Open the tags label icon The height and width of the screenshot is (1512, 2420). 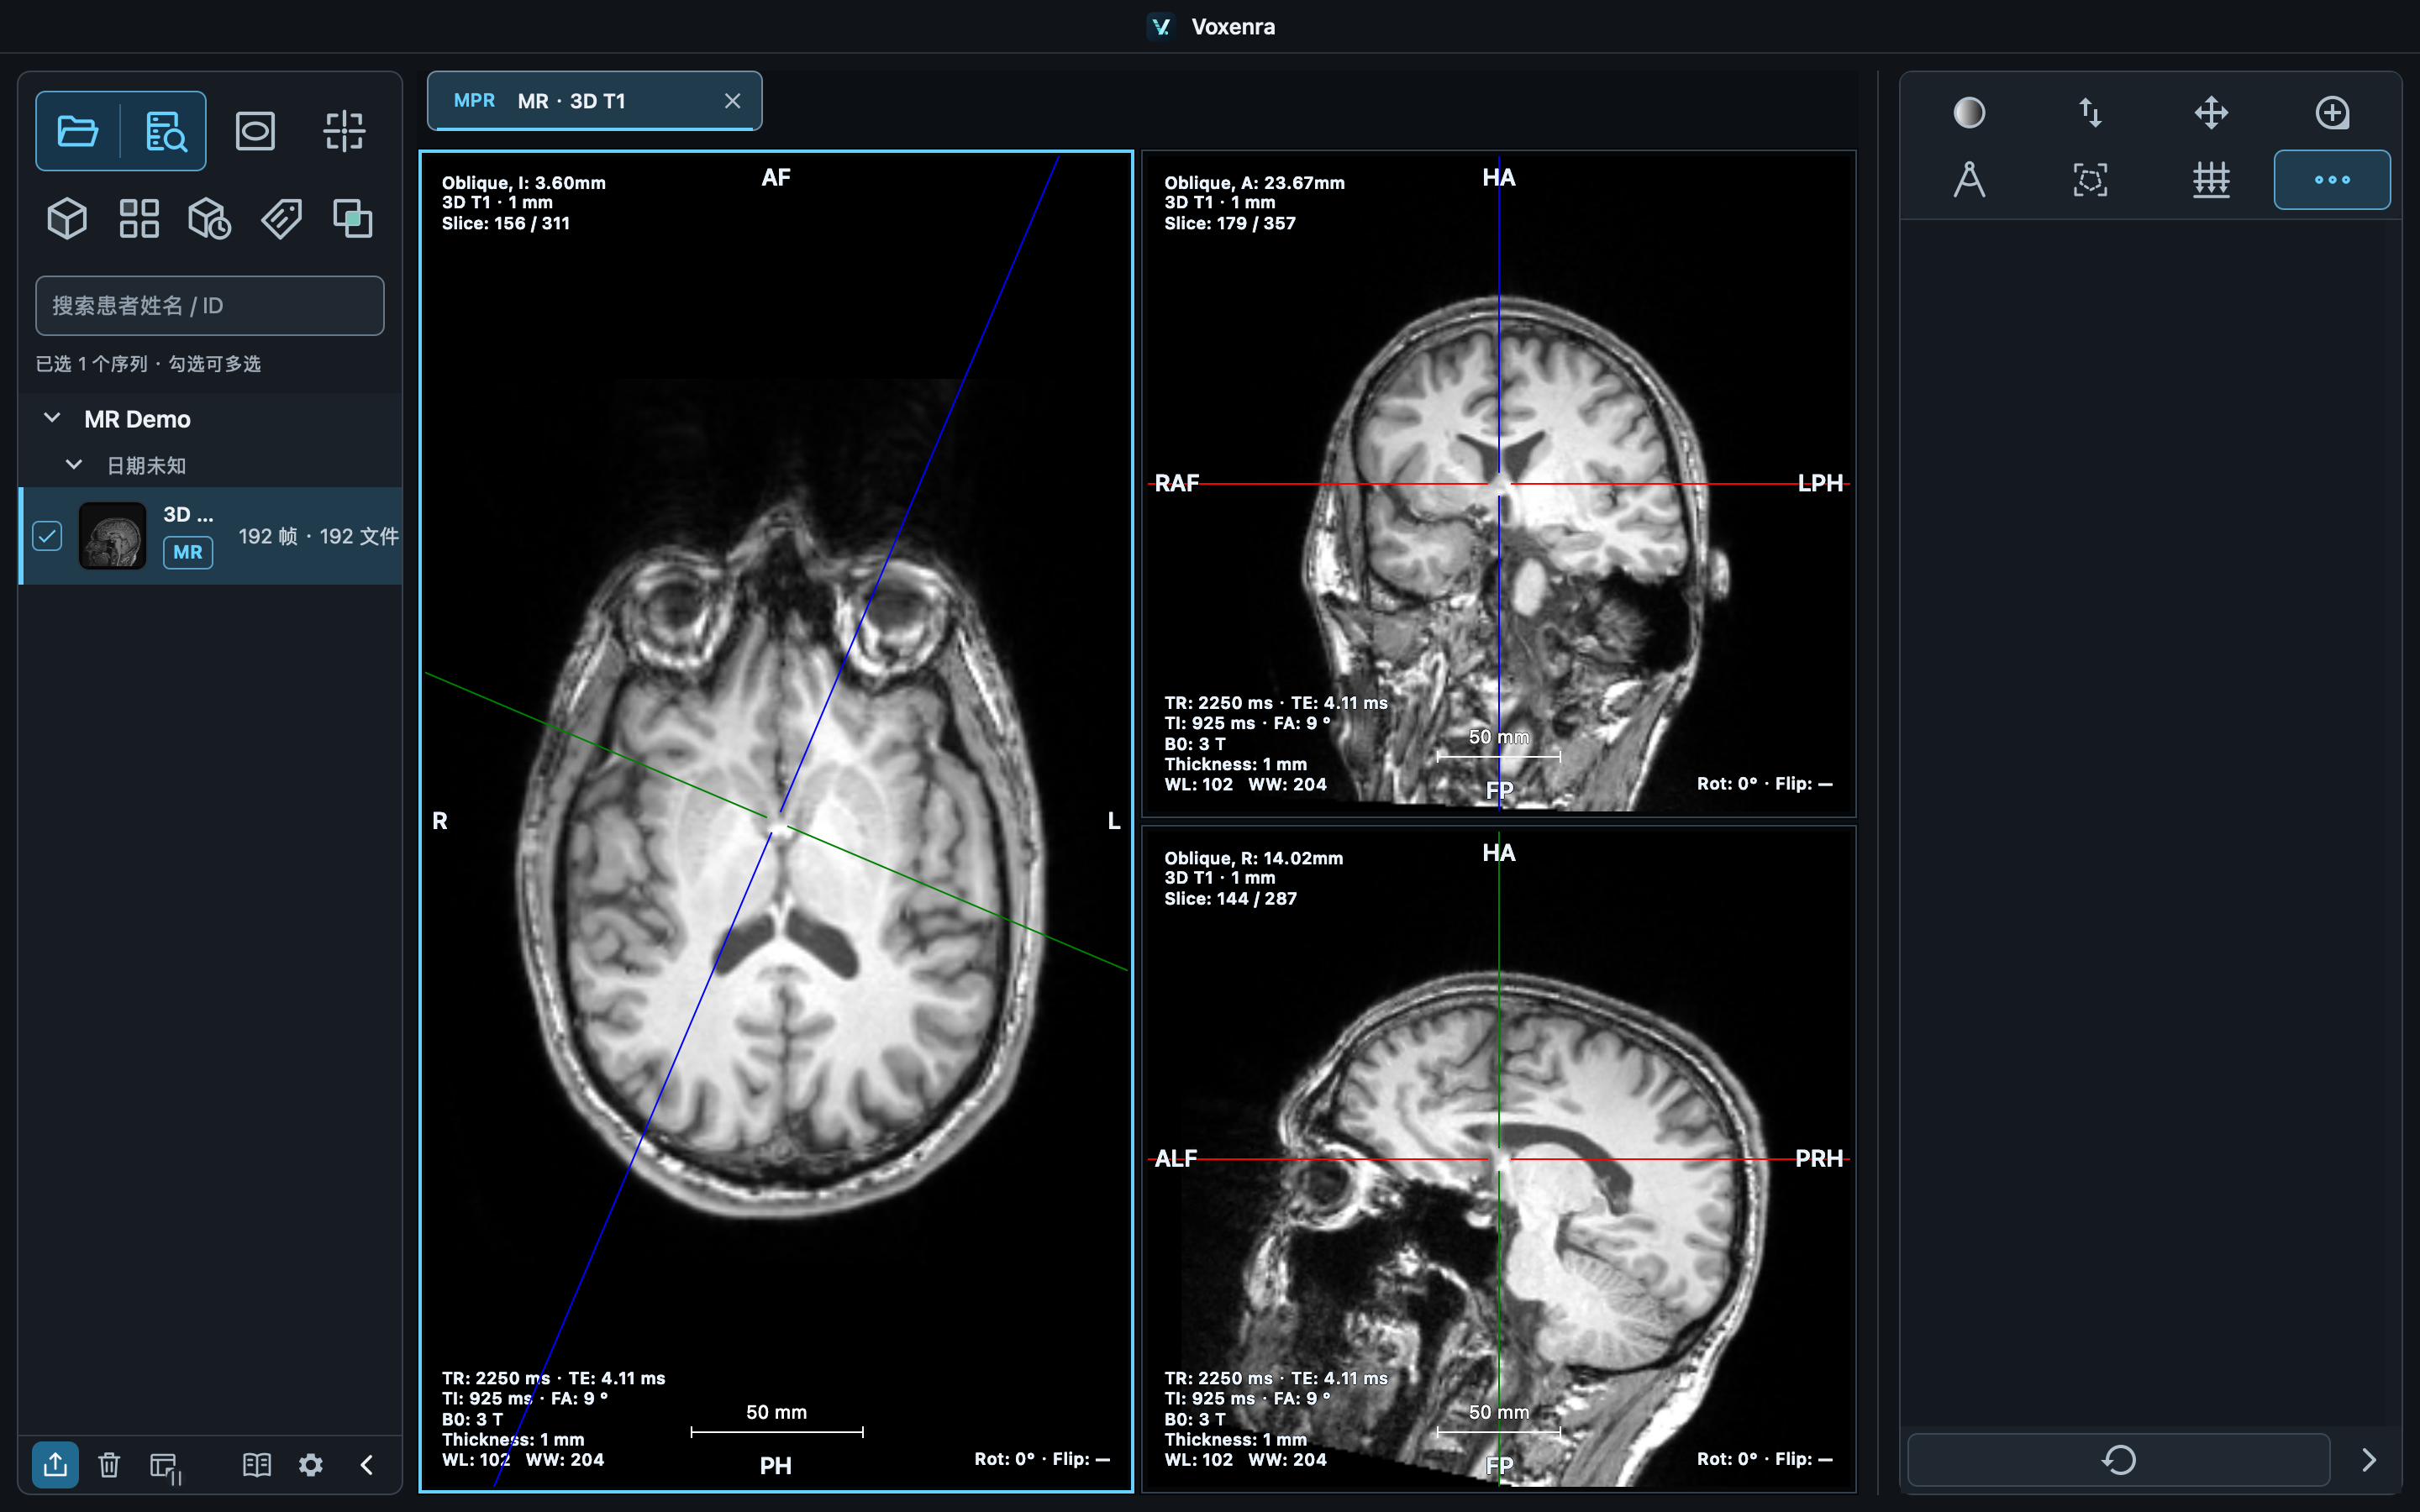(282, 218)
